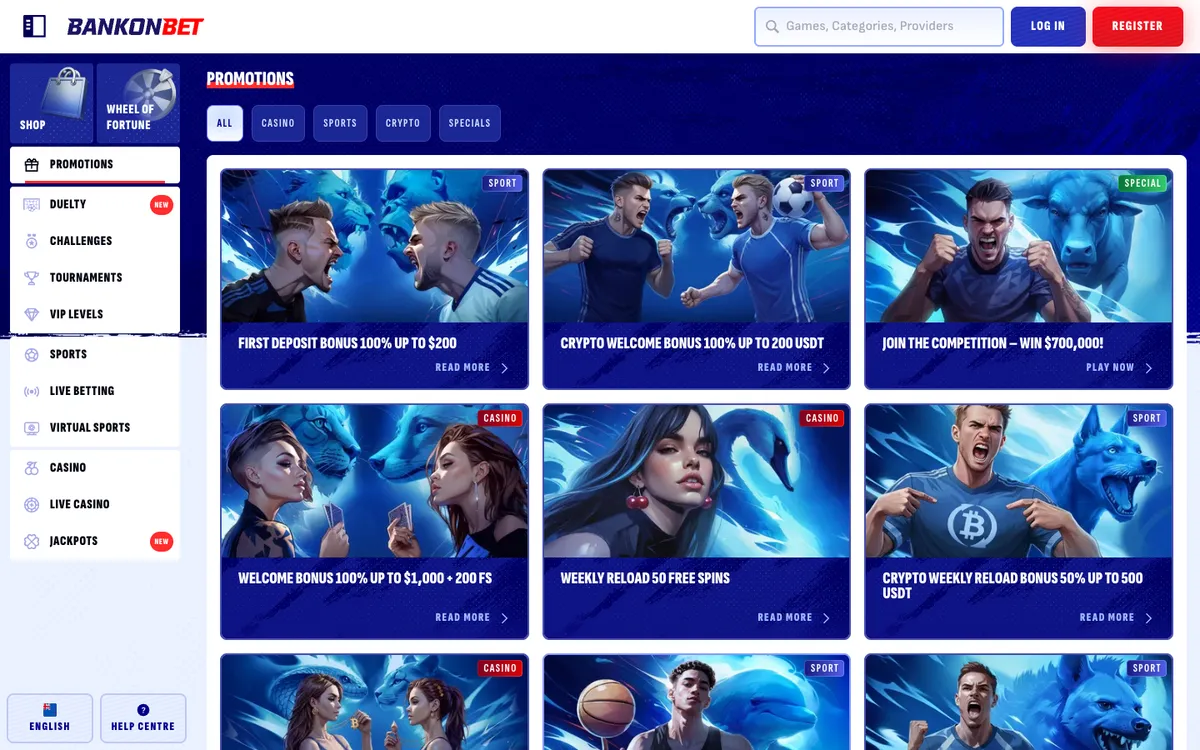
Task: Click the Live Casino icon
Action: click(x=32, y=505)
